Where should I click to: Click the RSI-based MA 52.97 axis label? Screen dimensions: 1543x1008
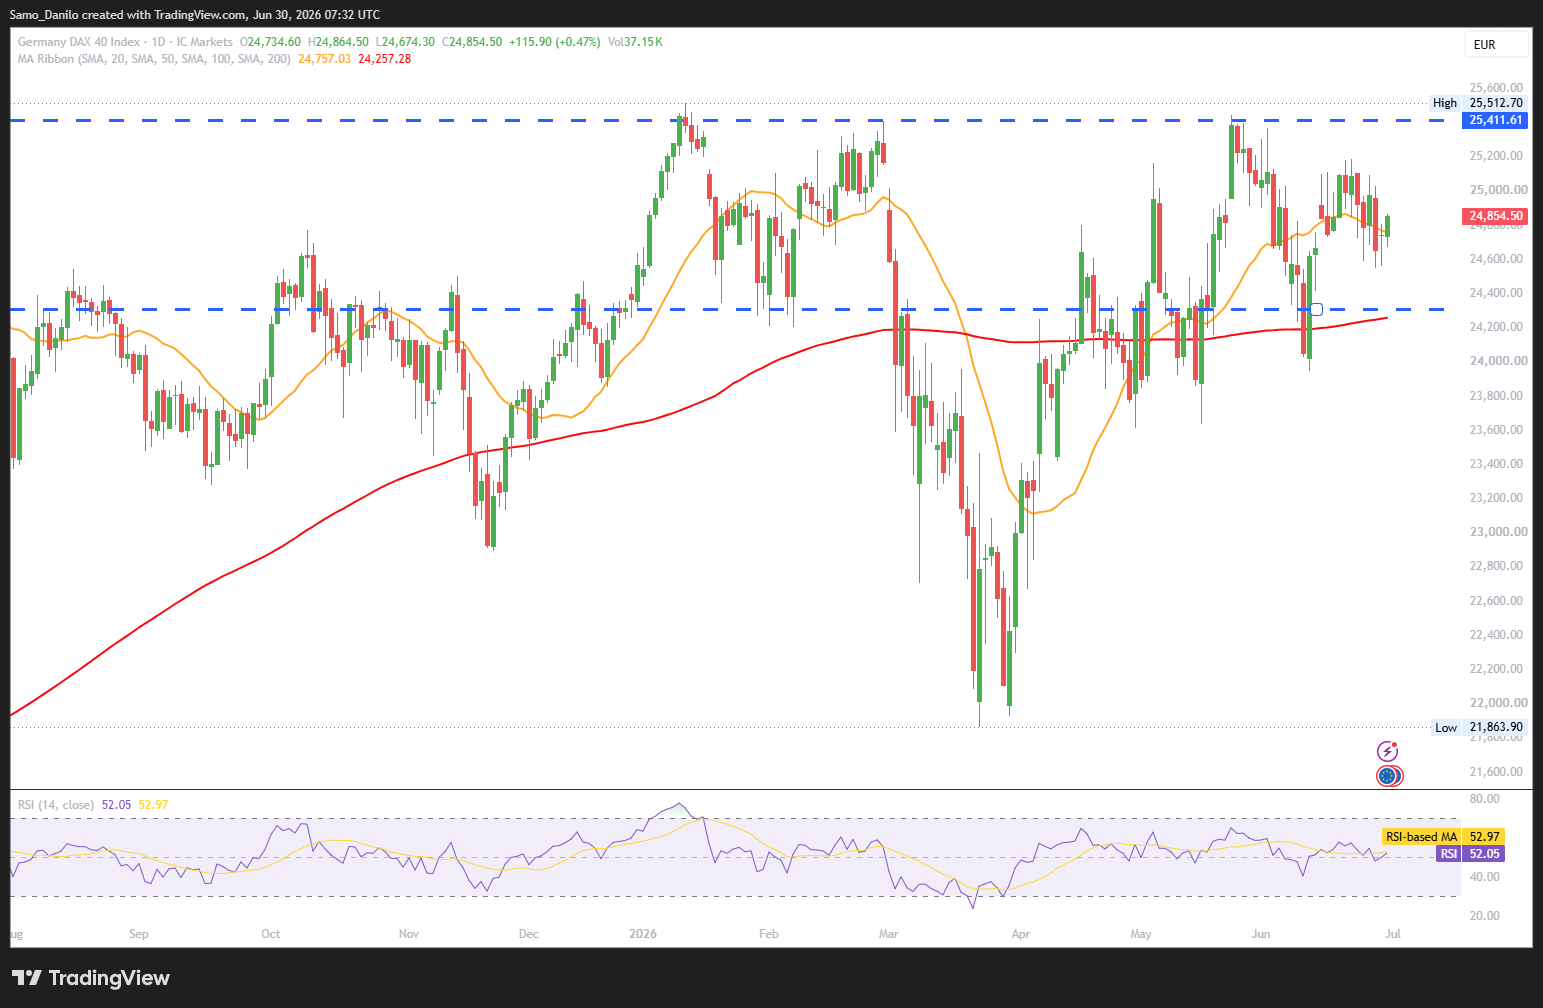[1443, 837]
